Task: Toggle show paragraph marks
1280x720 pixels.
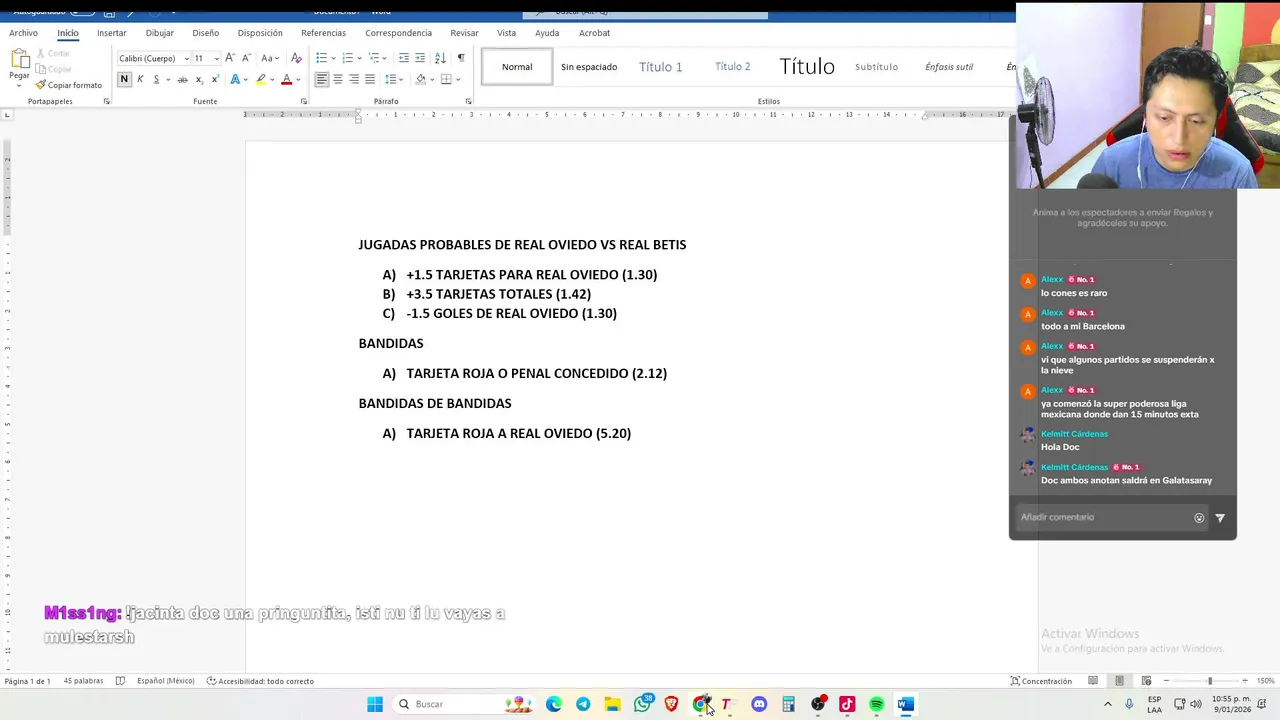Action: pos(461,58)
